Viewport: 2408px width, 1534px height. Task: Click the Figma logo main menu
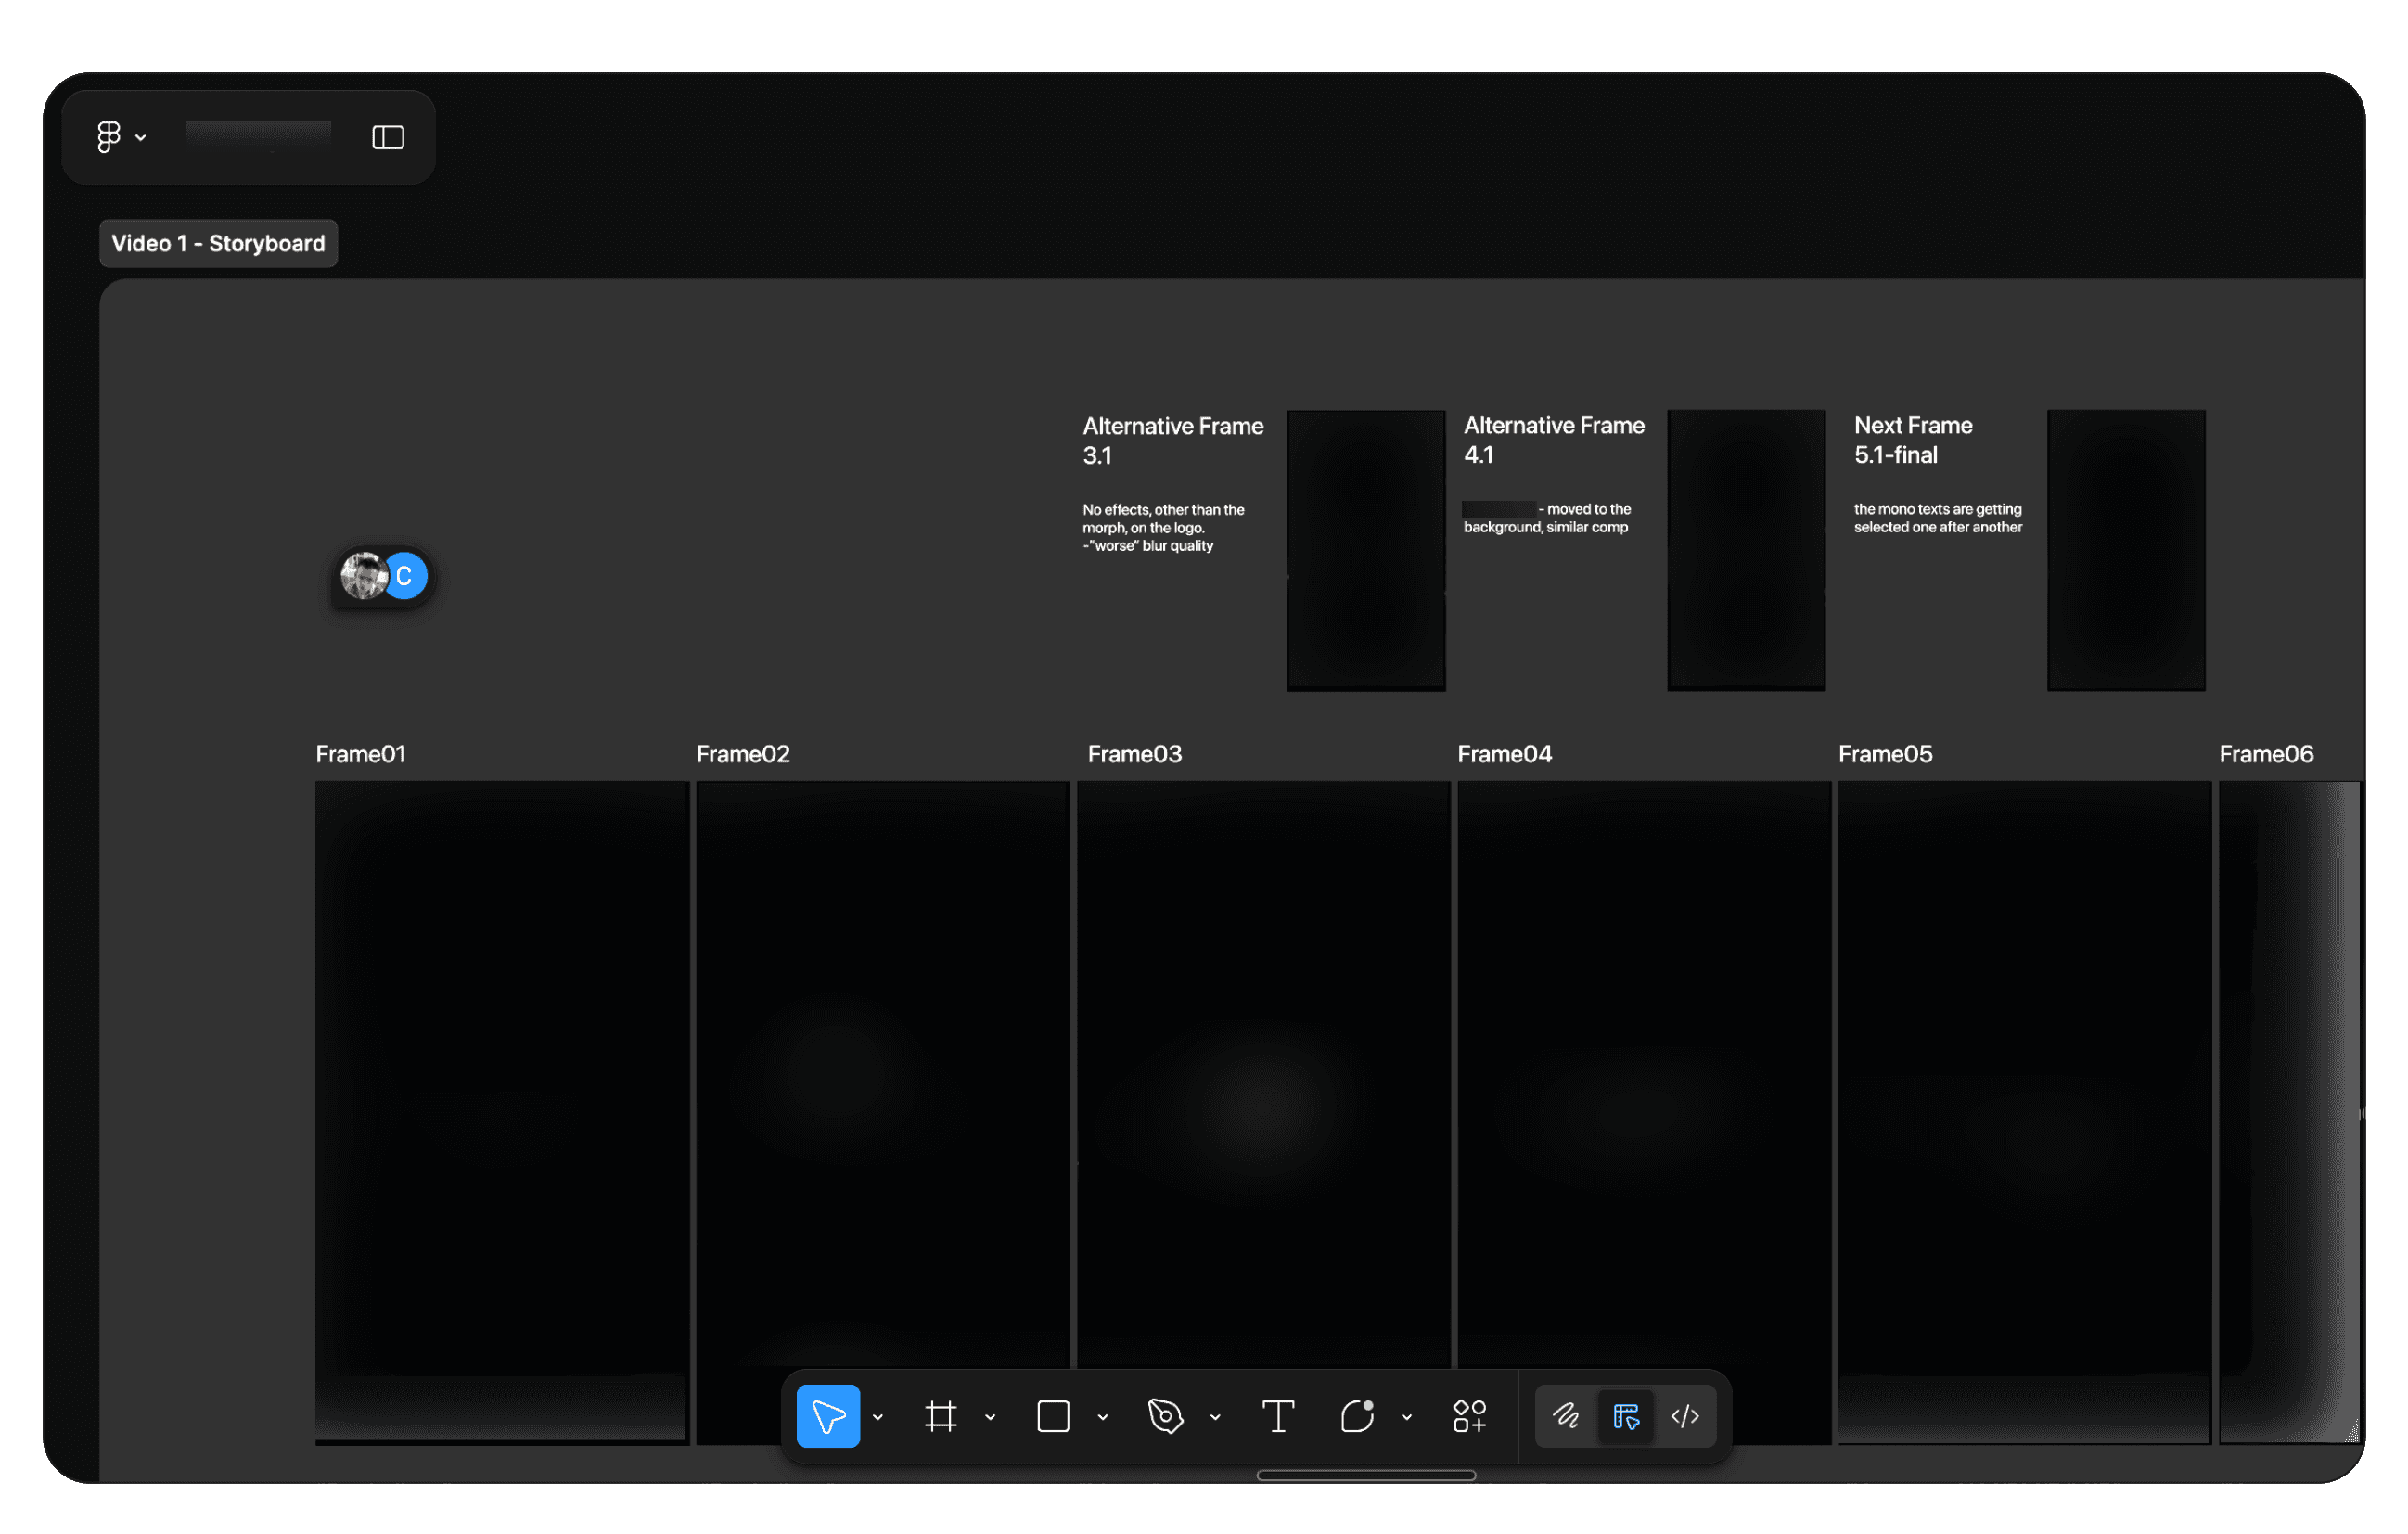[109, 137]
